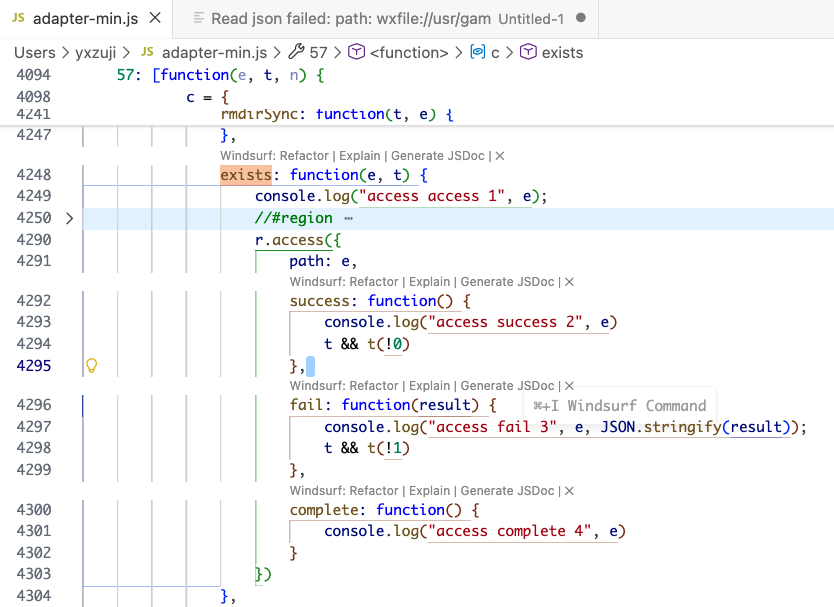Open lightbulb code actions on line 4295

(x=91, y=365)
